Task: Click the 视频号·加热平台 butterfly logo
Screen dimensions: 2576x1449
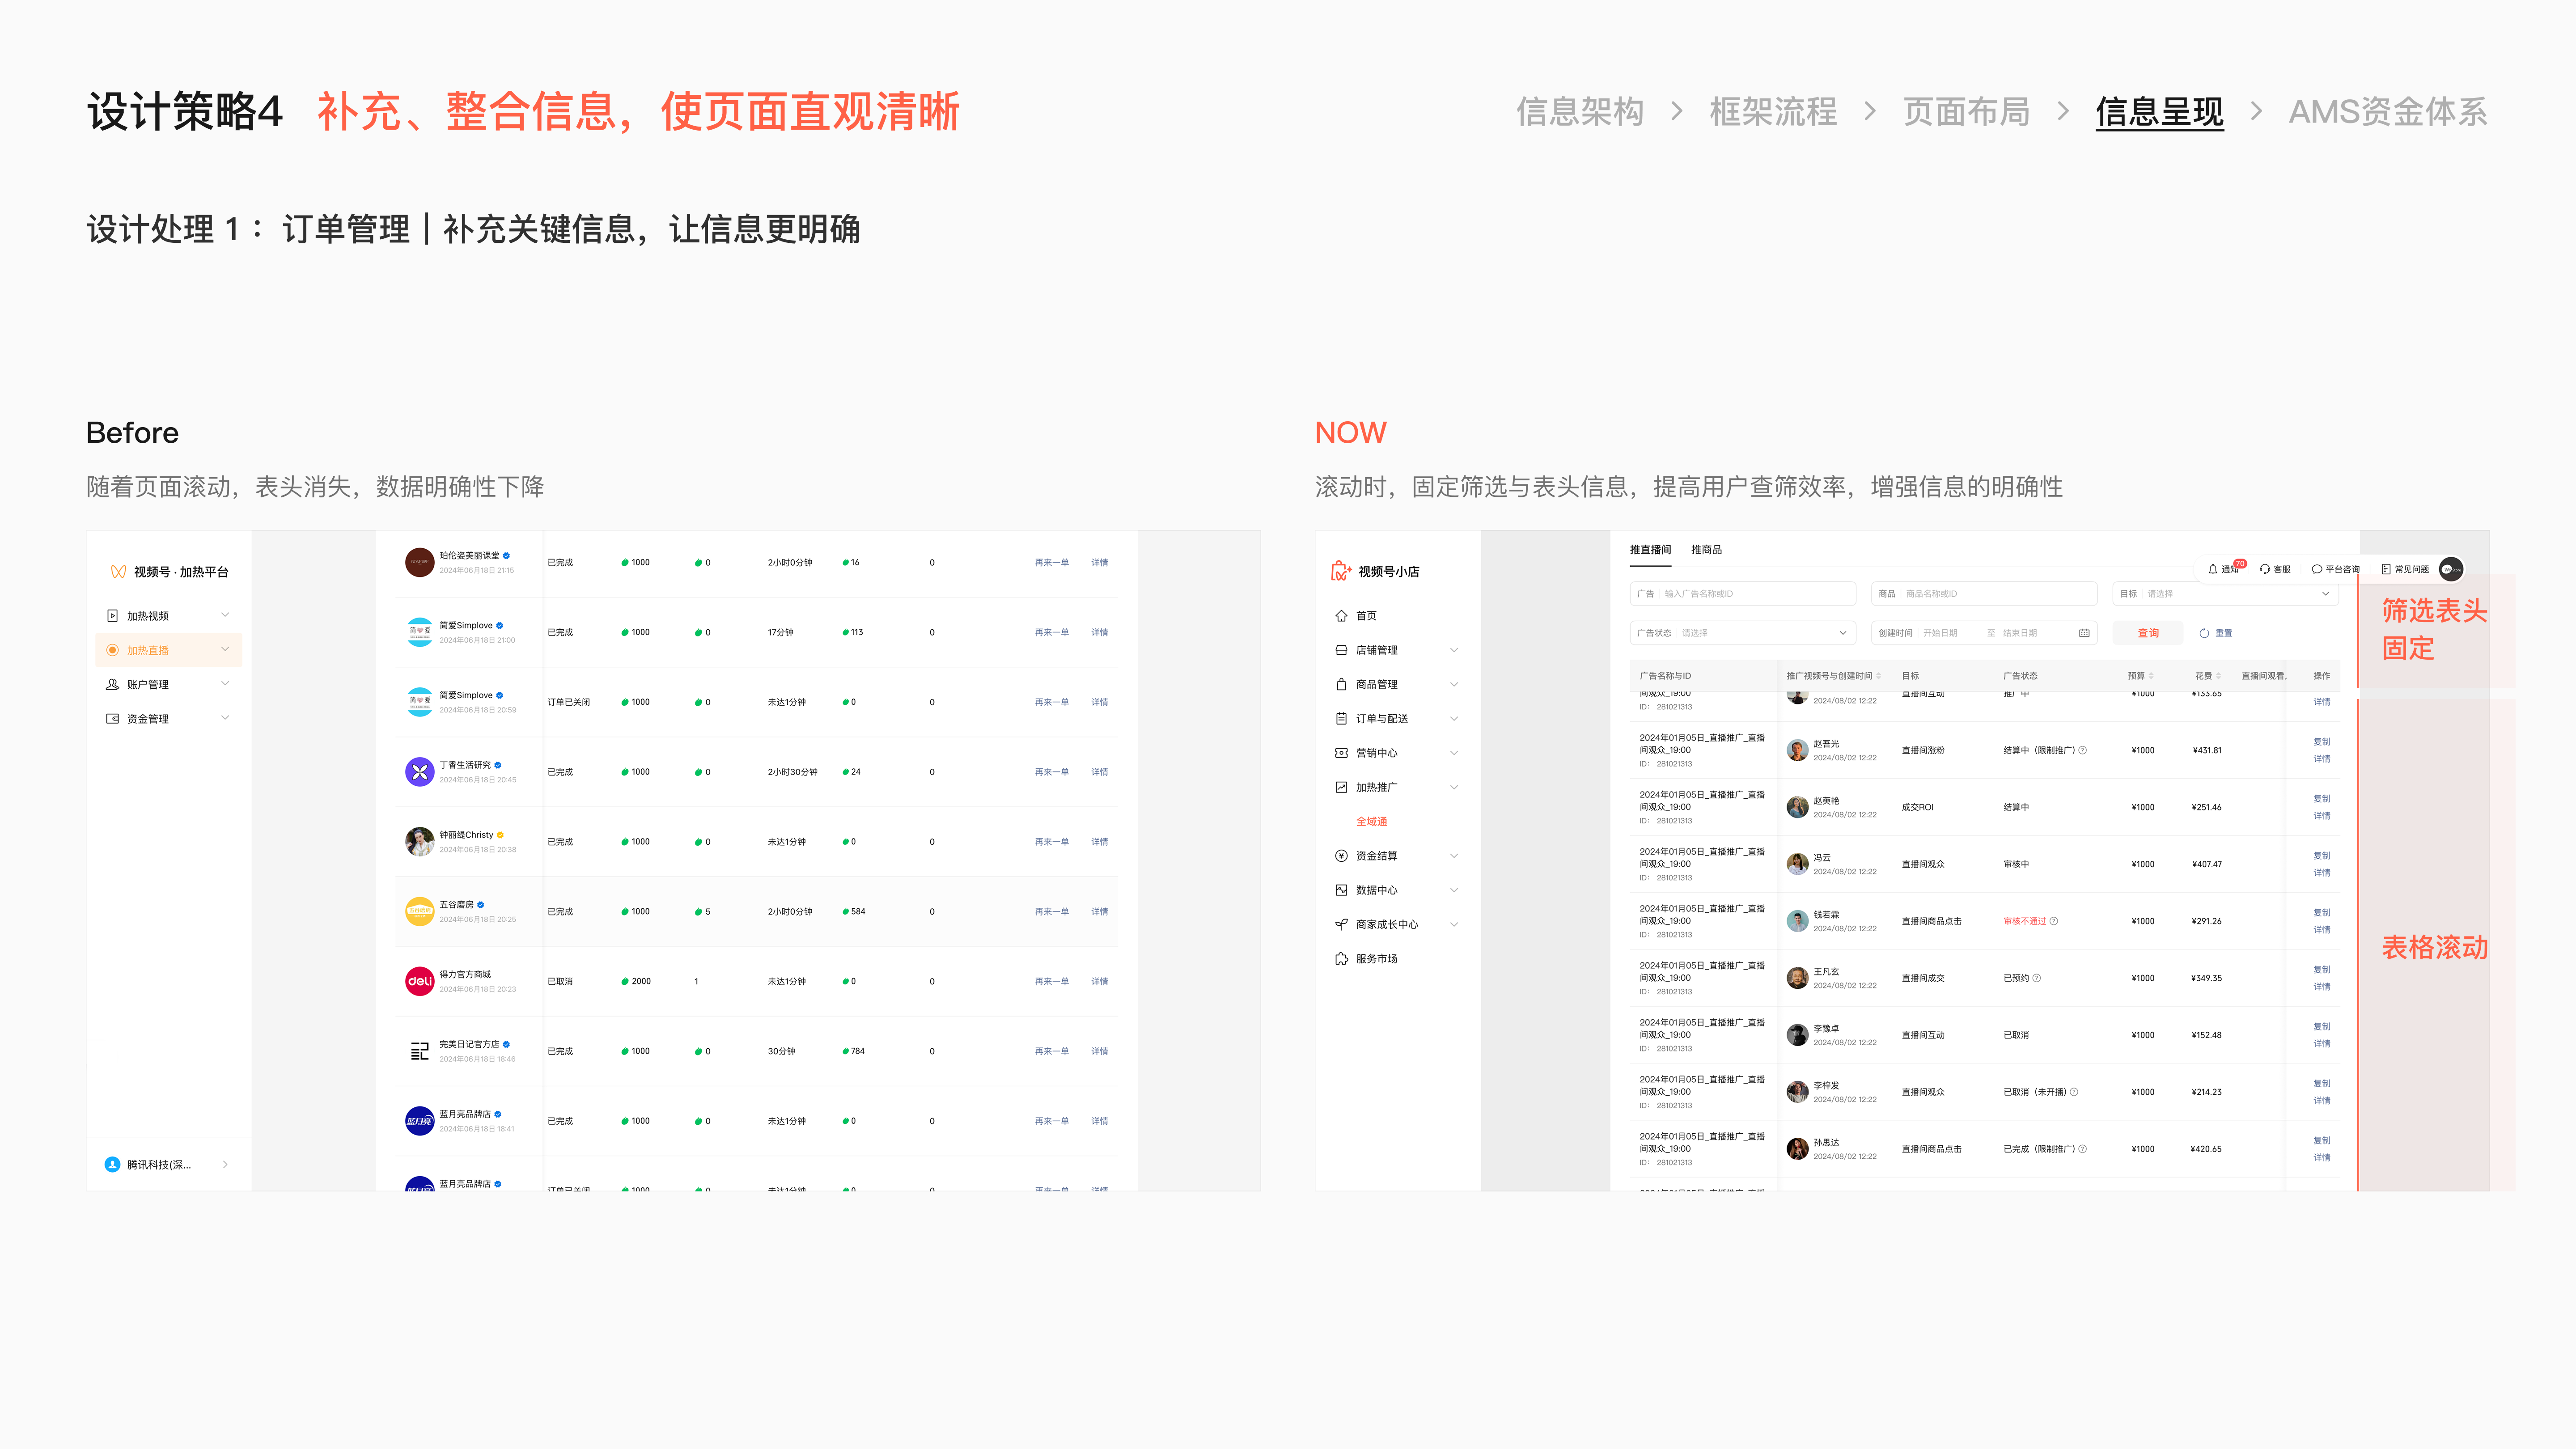Action: 118,572
